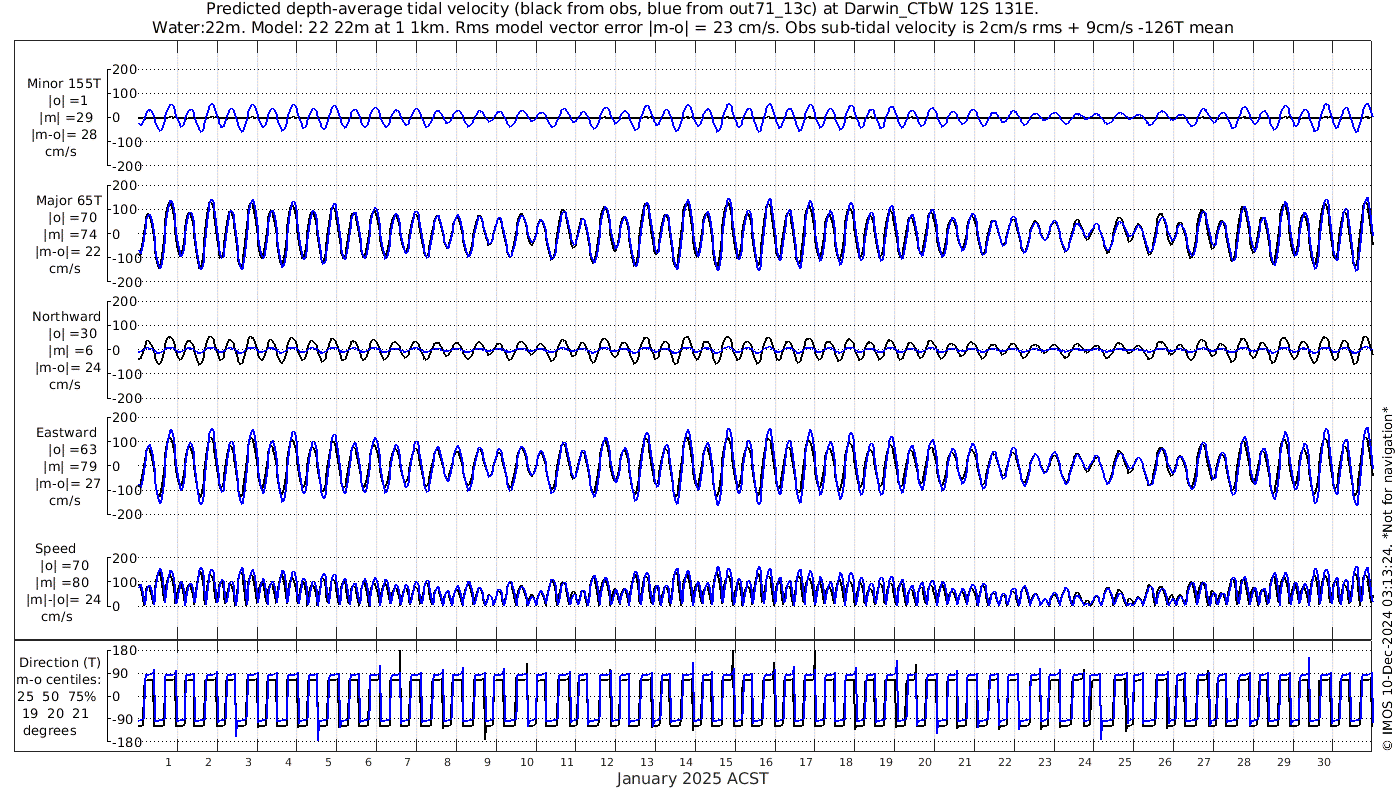This screenshot has height=800, width=1400.
Task: Click the 180 tick of the Direction y-axis
Action: click(x=124, y=651)
